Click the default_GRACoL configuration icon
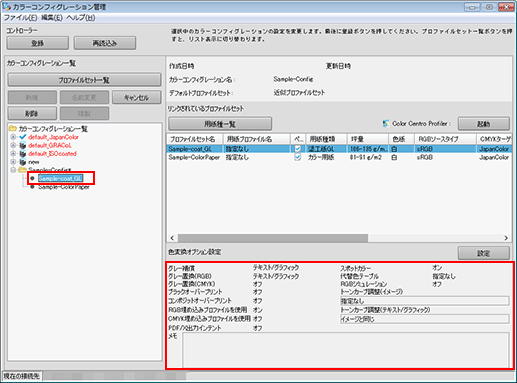517x383 pixels. click(23, 145)
